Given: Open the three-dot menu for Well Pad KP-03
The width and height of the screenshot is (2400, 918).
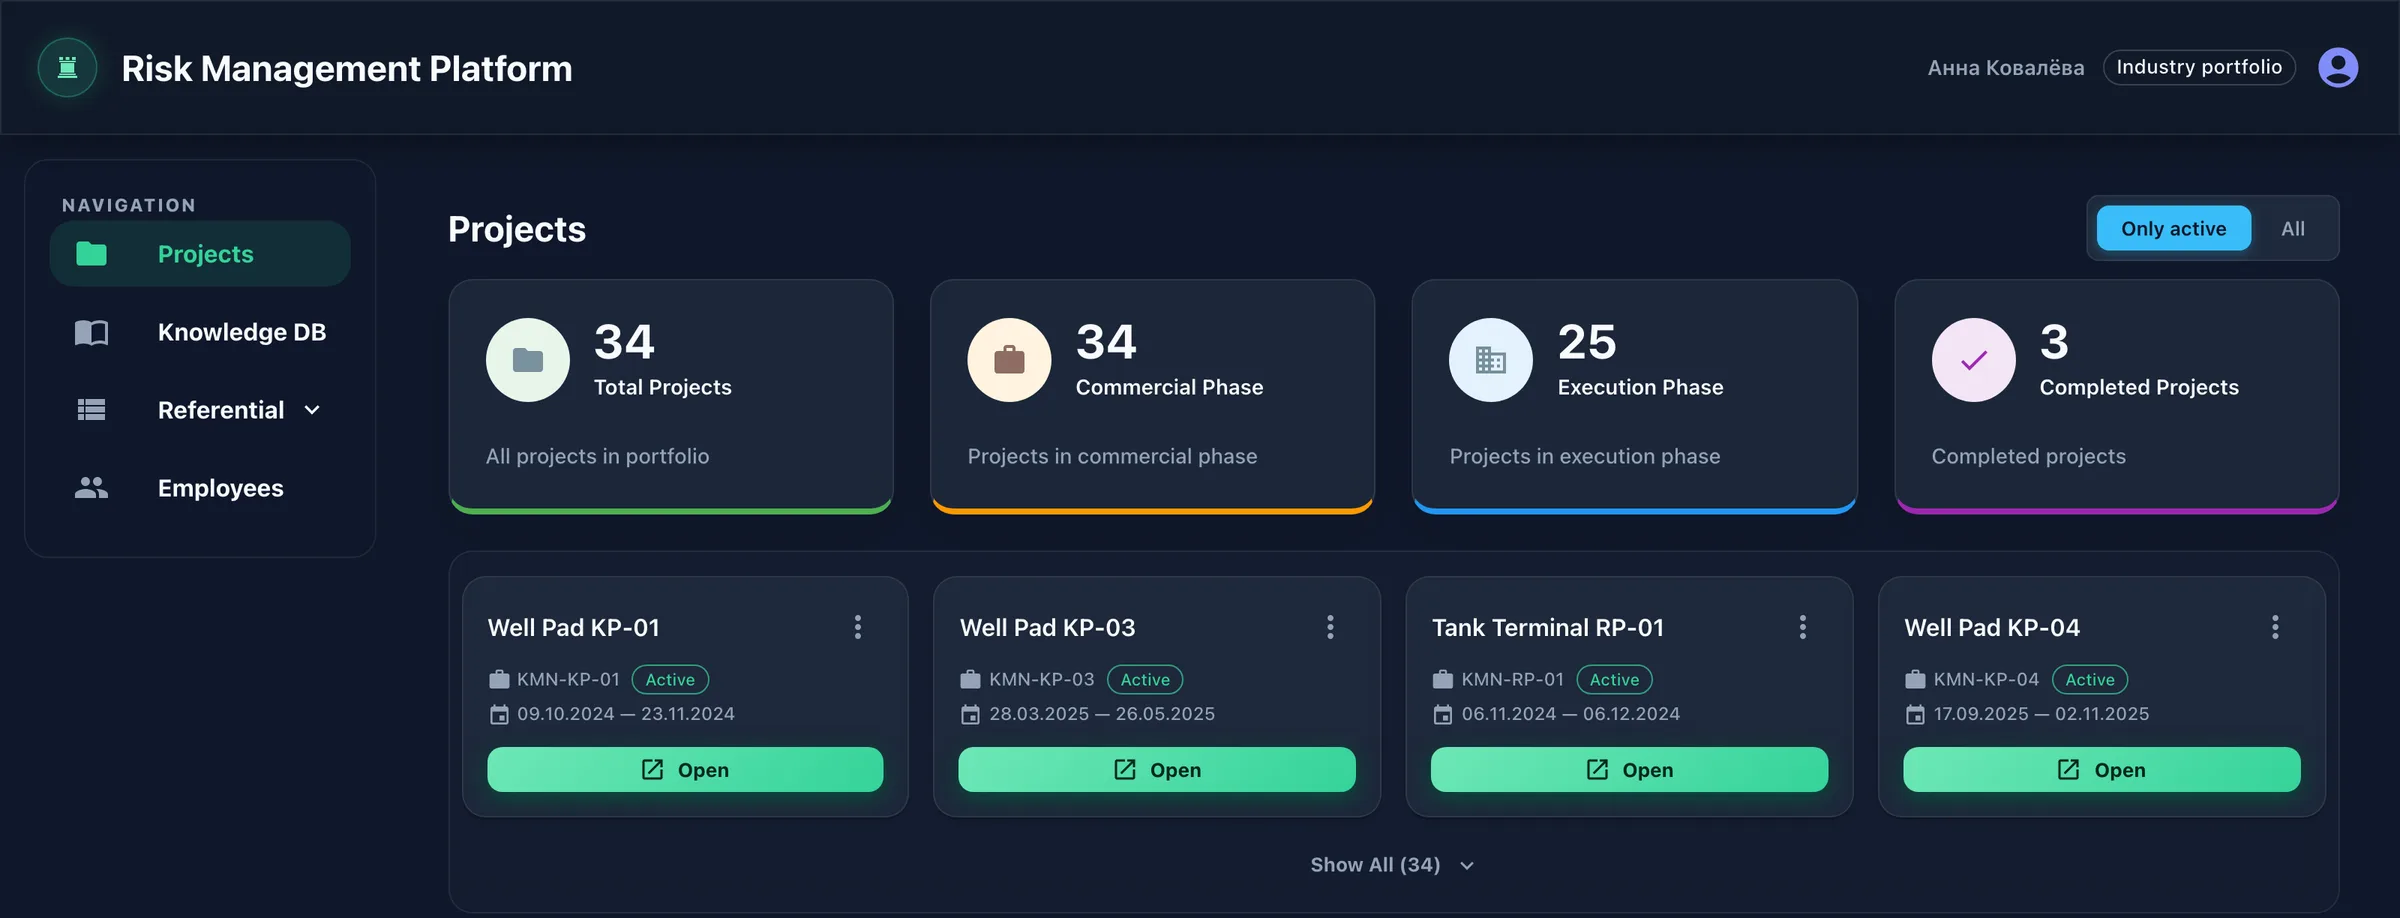Looking at the screenshot, I should 1330,627.
